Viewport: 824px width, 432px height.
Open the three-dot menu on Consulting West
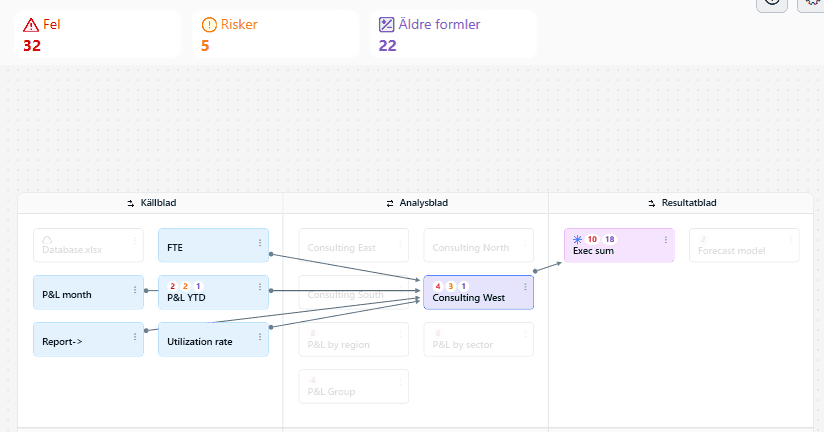click(525, 287)
